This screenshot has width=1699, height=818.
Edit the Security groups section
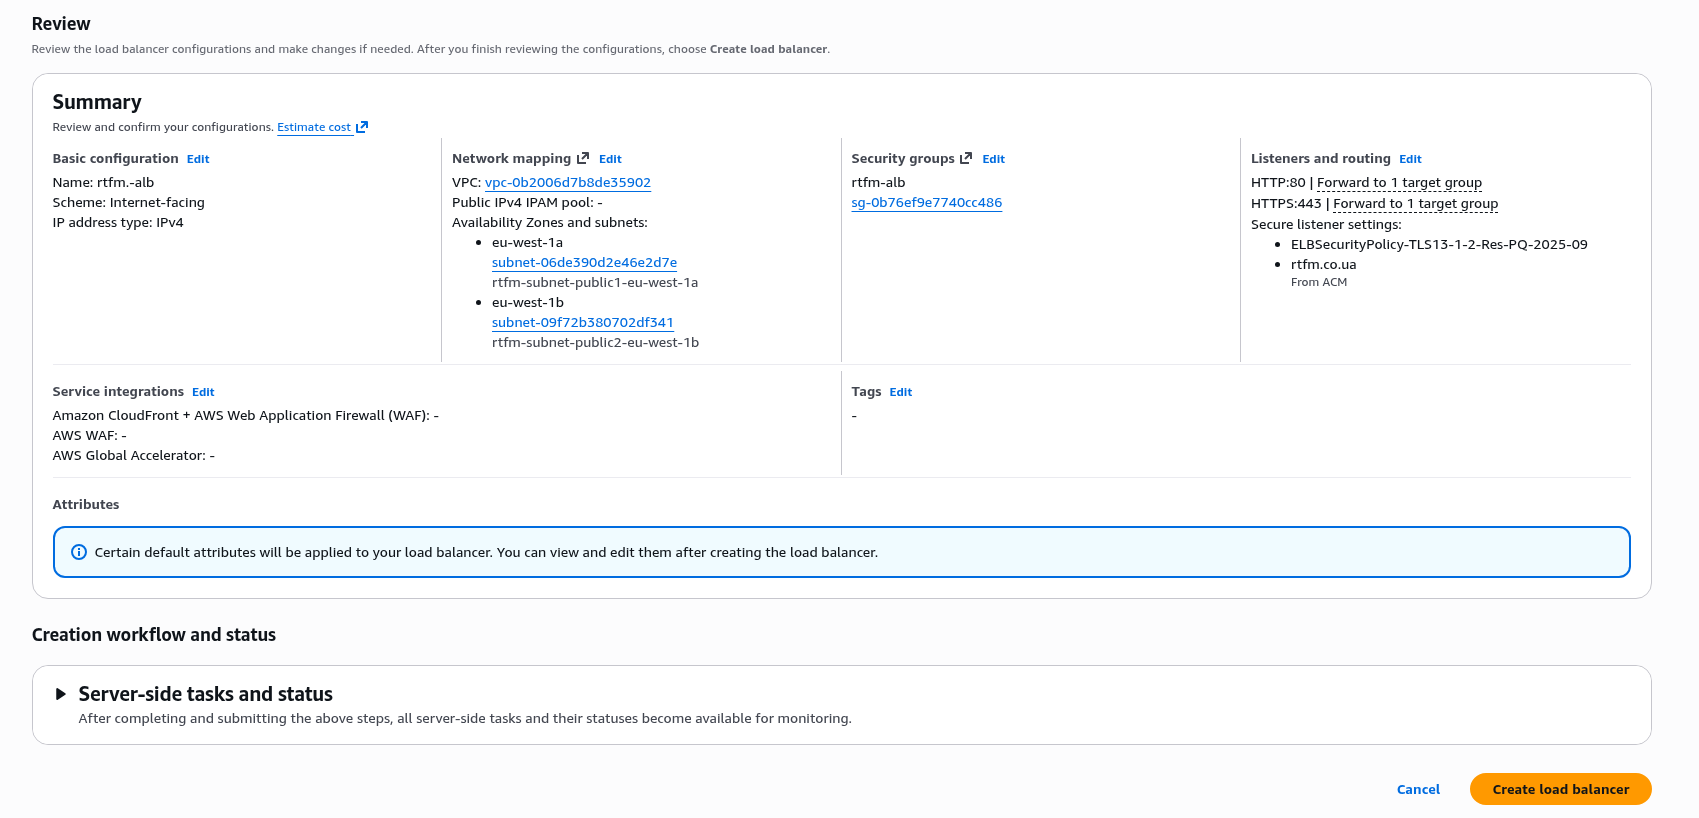(993, 159)
